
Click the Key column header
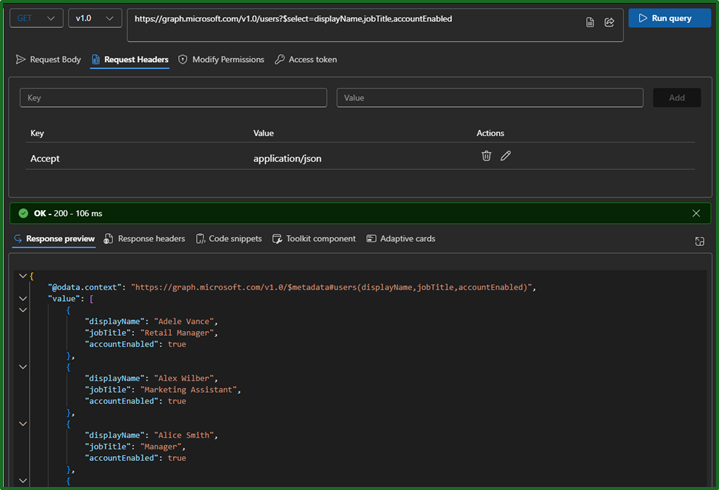(x=37, y=133)
